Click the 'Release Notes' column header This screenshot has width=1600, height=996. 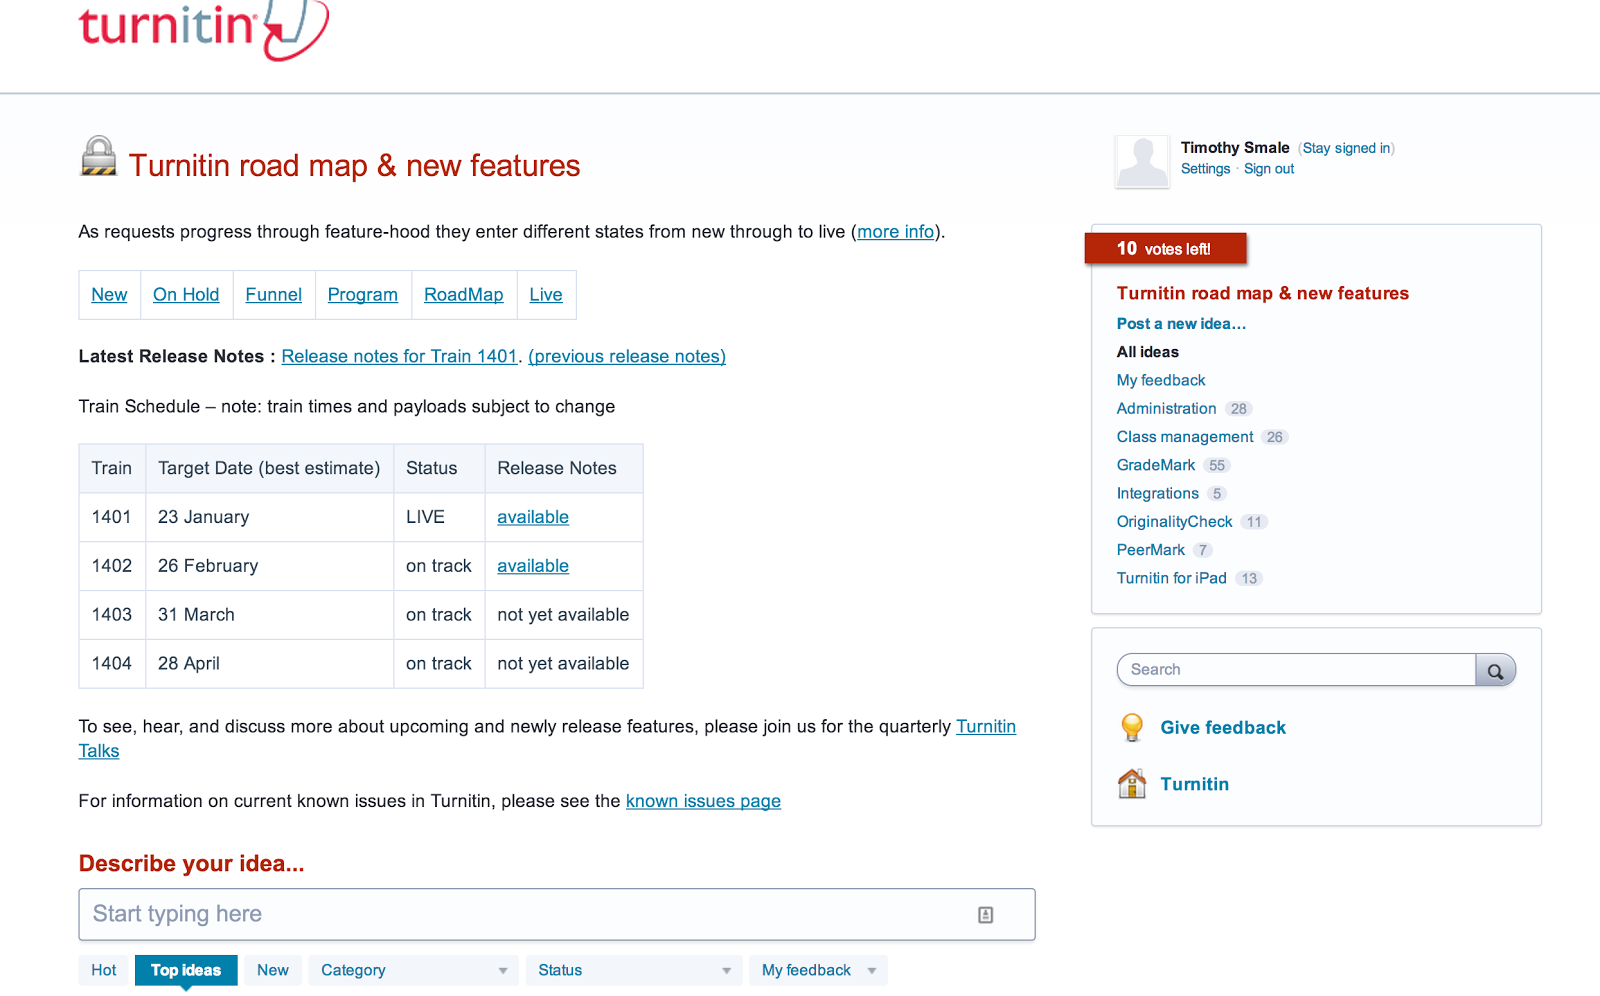click(x=564, y=468)
